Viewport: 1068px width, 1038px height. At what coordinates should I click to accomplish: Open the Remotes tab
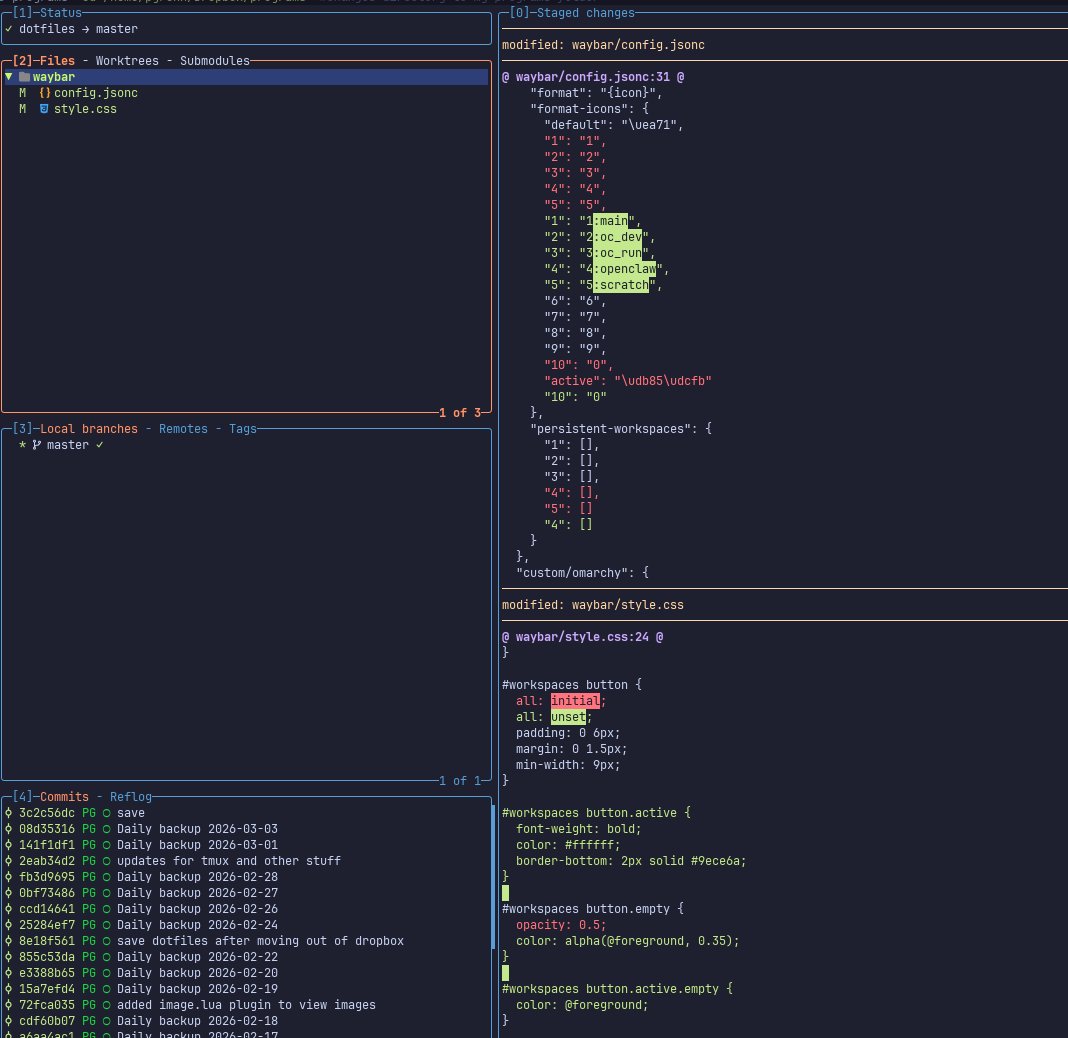coord(183,429)
